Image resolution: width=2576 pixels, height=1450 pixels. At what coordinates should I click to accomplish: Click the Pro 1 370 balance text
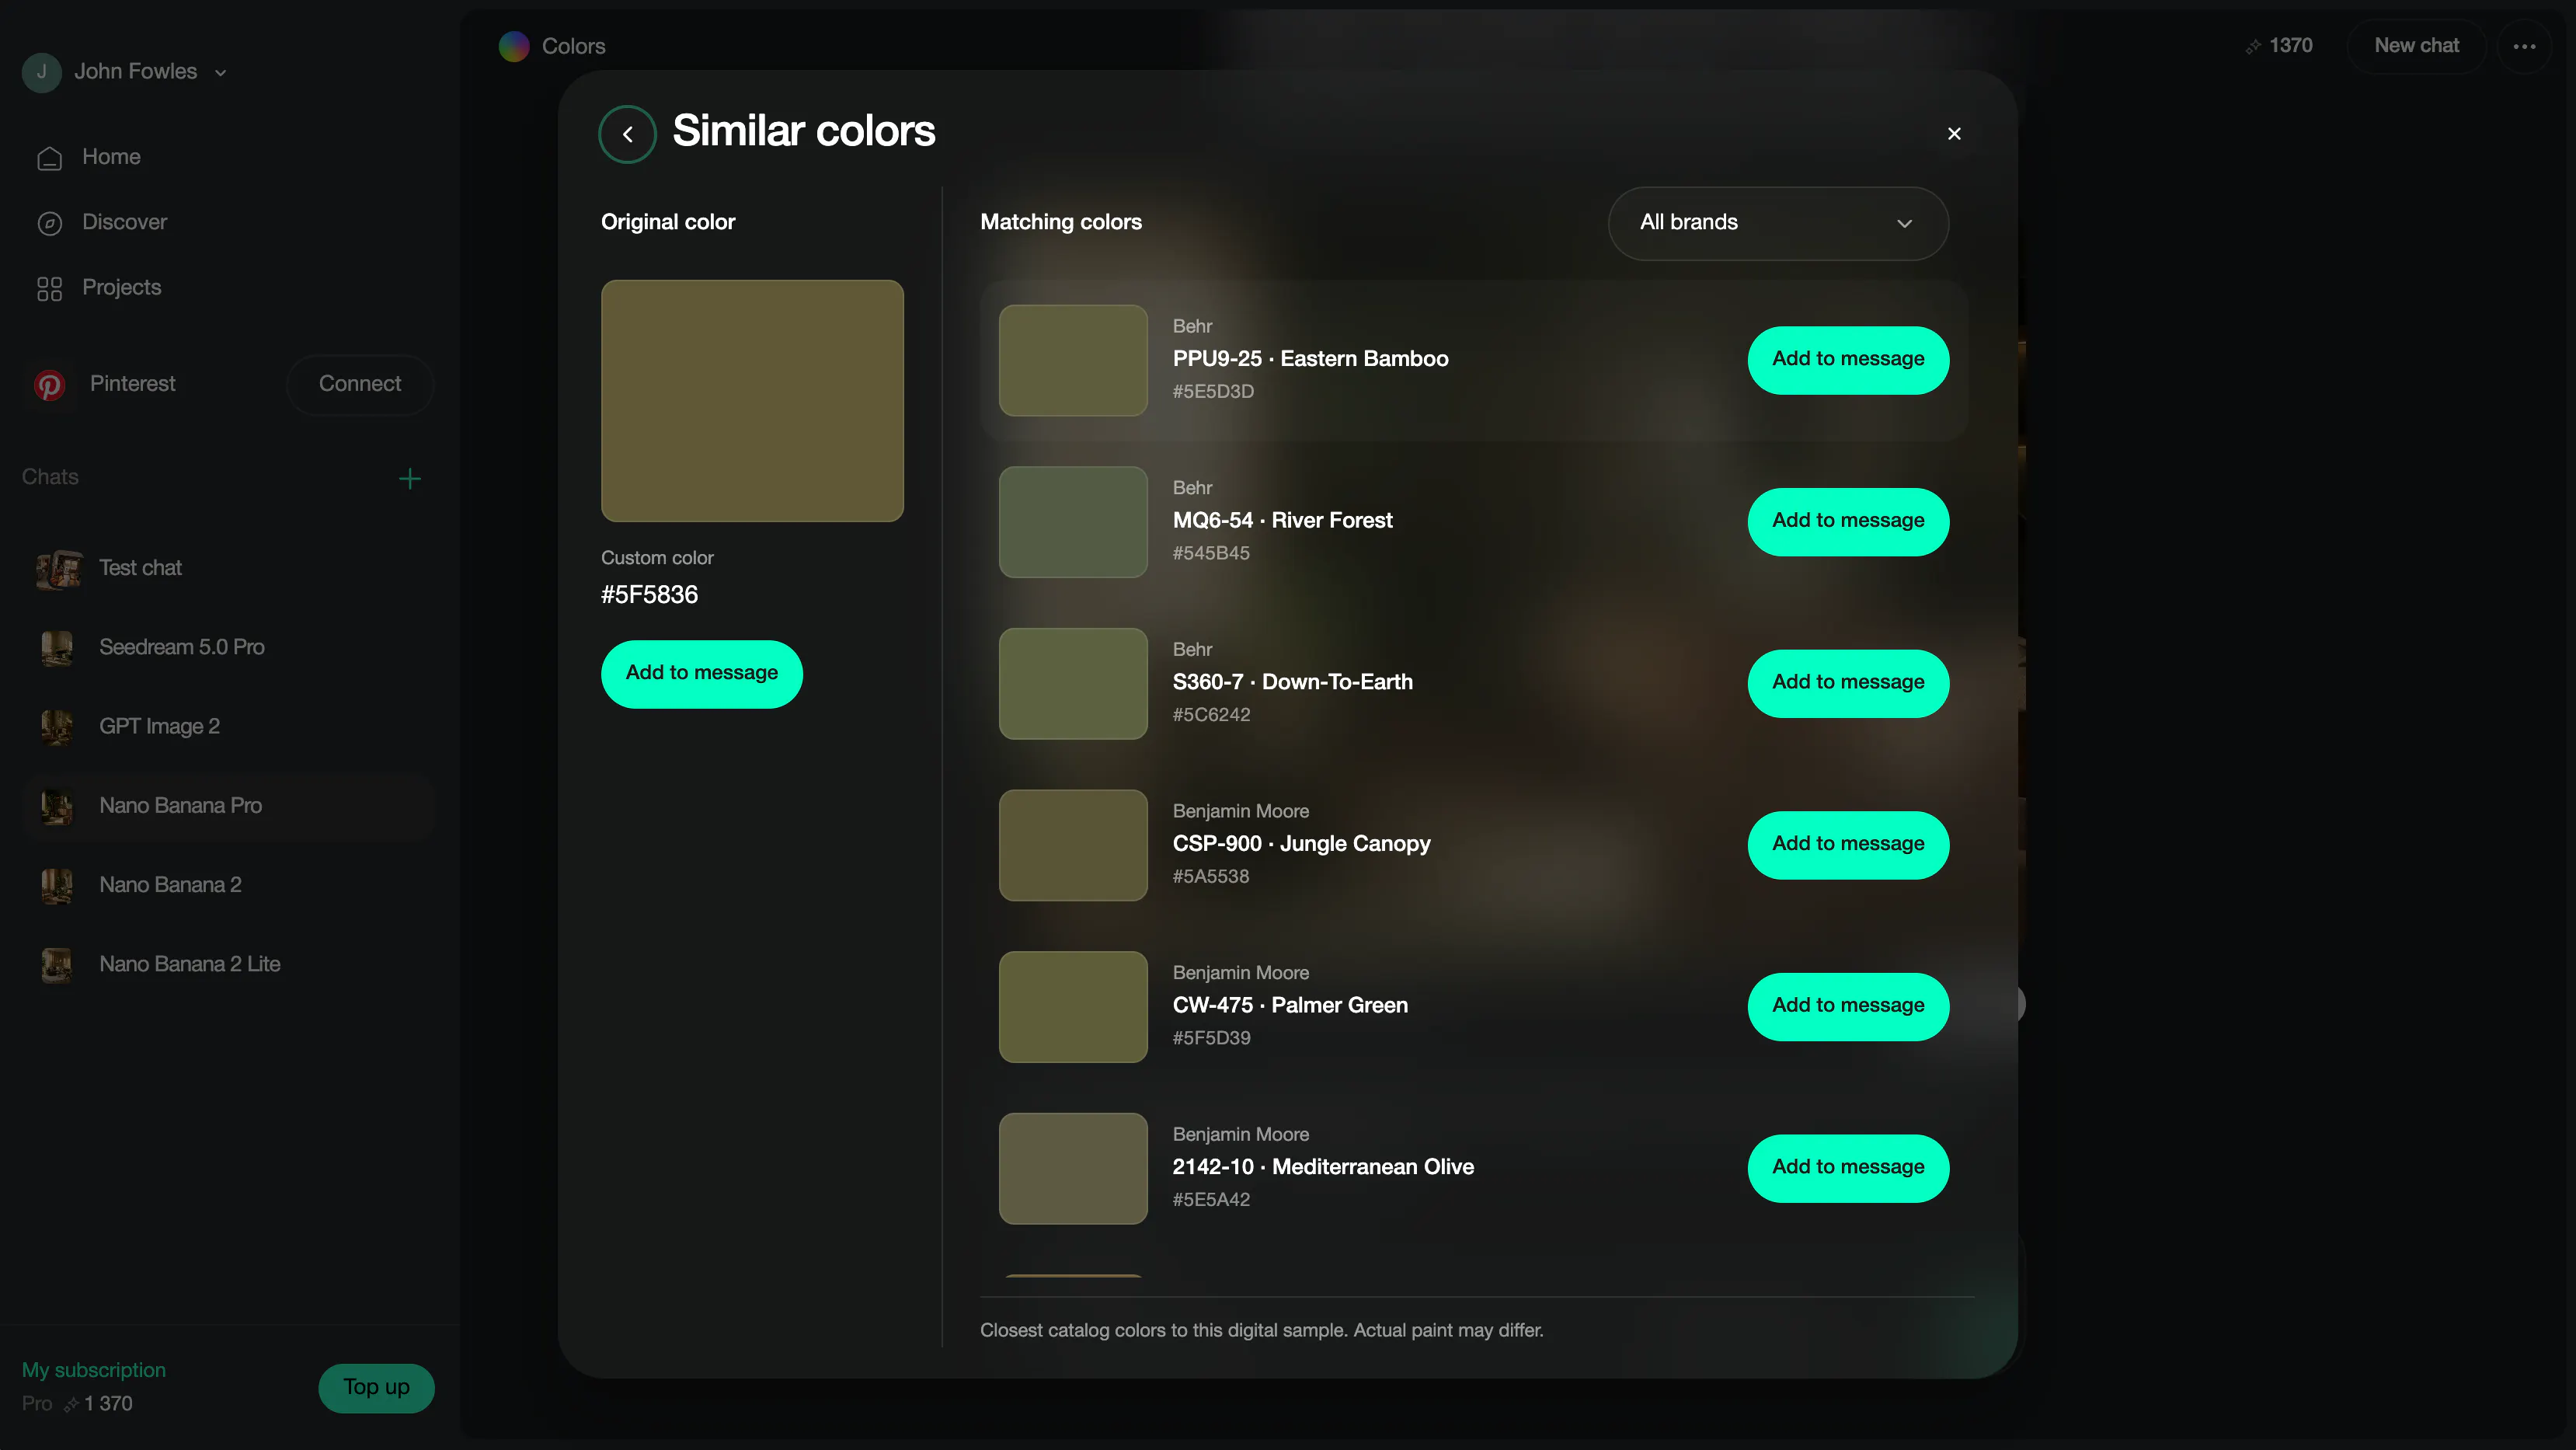coord(77,1405)
